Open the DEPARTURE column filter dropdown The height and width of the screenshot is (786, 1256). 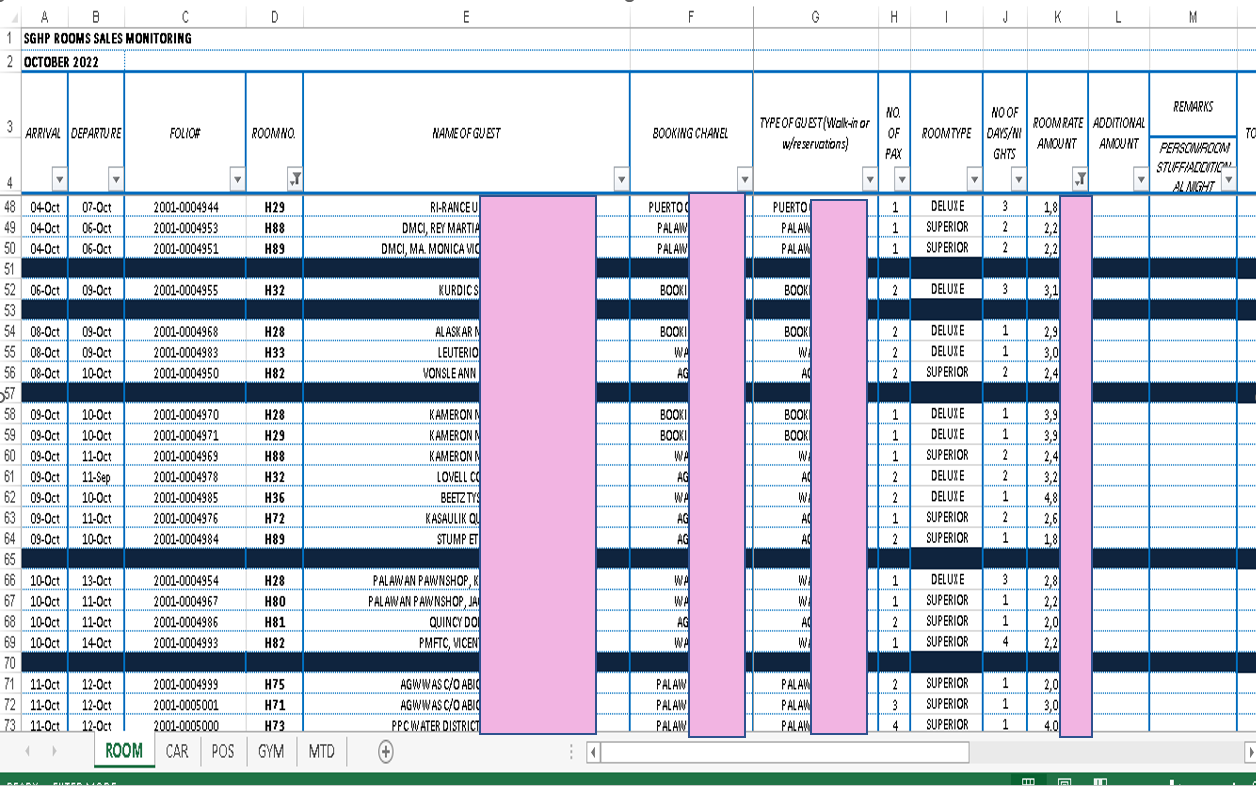click(x=115, y=180)
